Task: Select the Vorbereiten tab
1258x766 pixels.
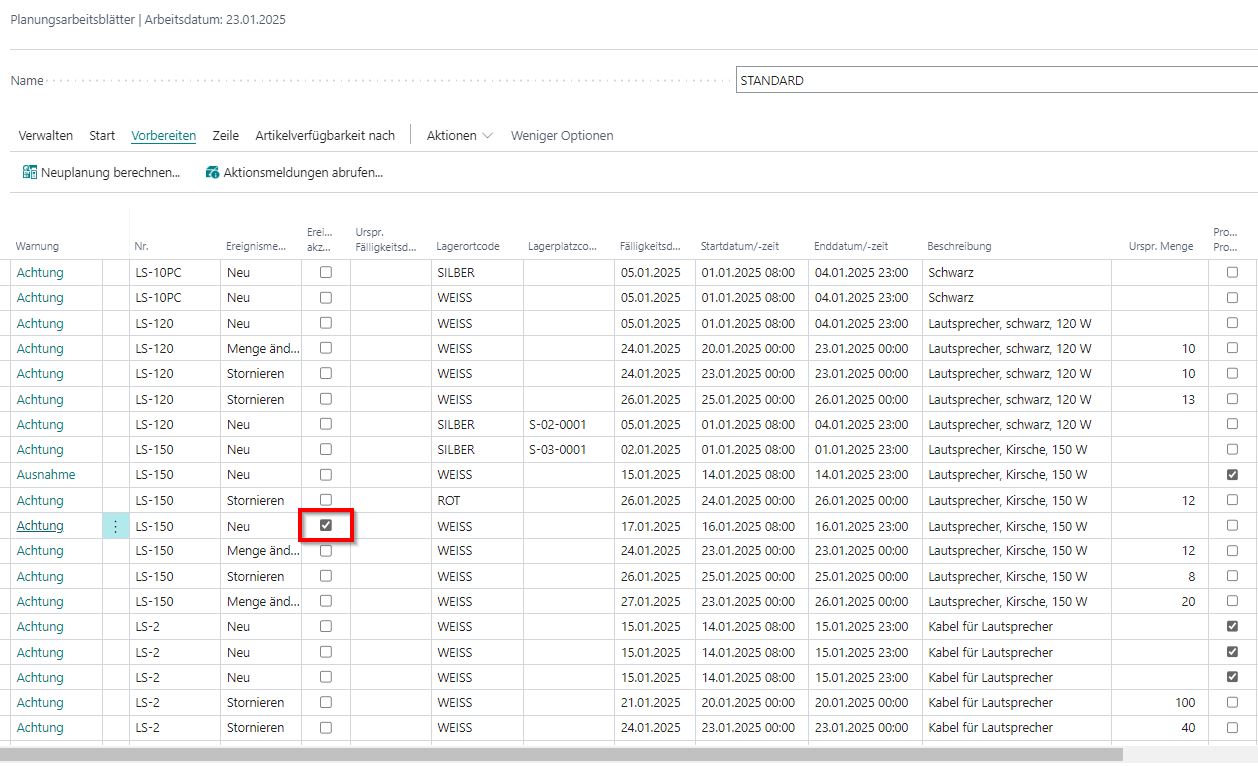Action: tap(164, 135)
